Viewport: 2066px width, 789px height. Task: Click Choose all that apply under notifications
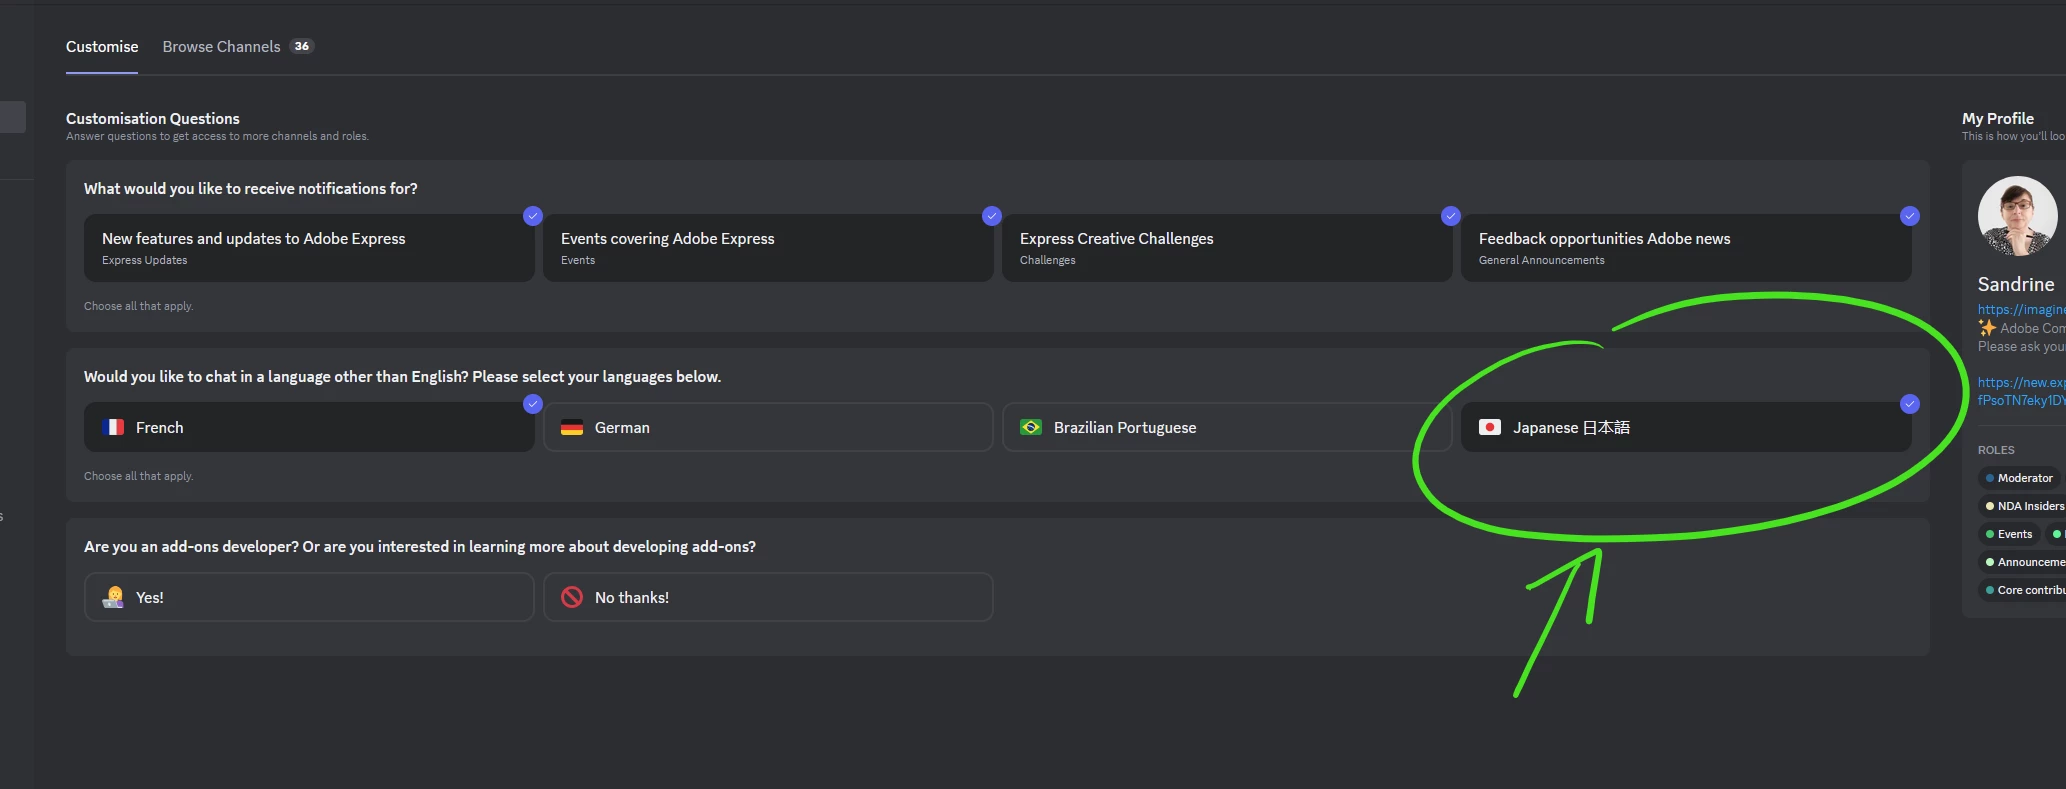click(x=139, y=306)
